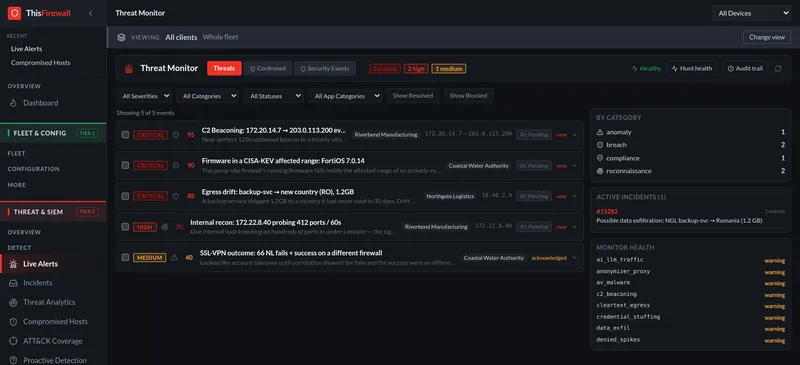Image resolution: width=800 pixels, height=365 pixels.
Task: Select checkbox for Egress drift alert
Action: pos(125,196)
